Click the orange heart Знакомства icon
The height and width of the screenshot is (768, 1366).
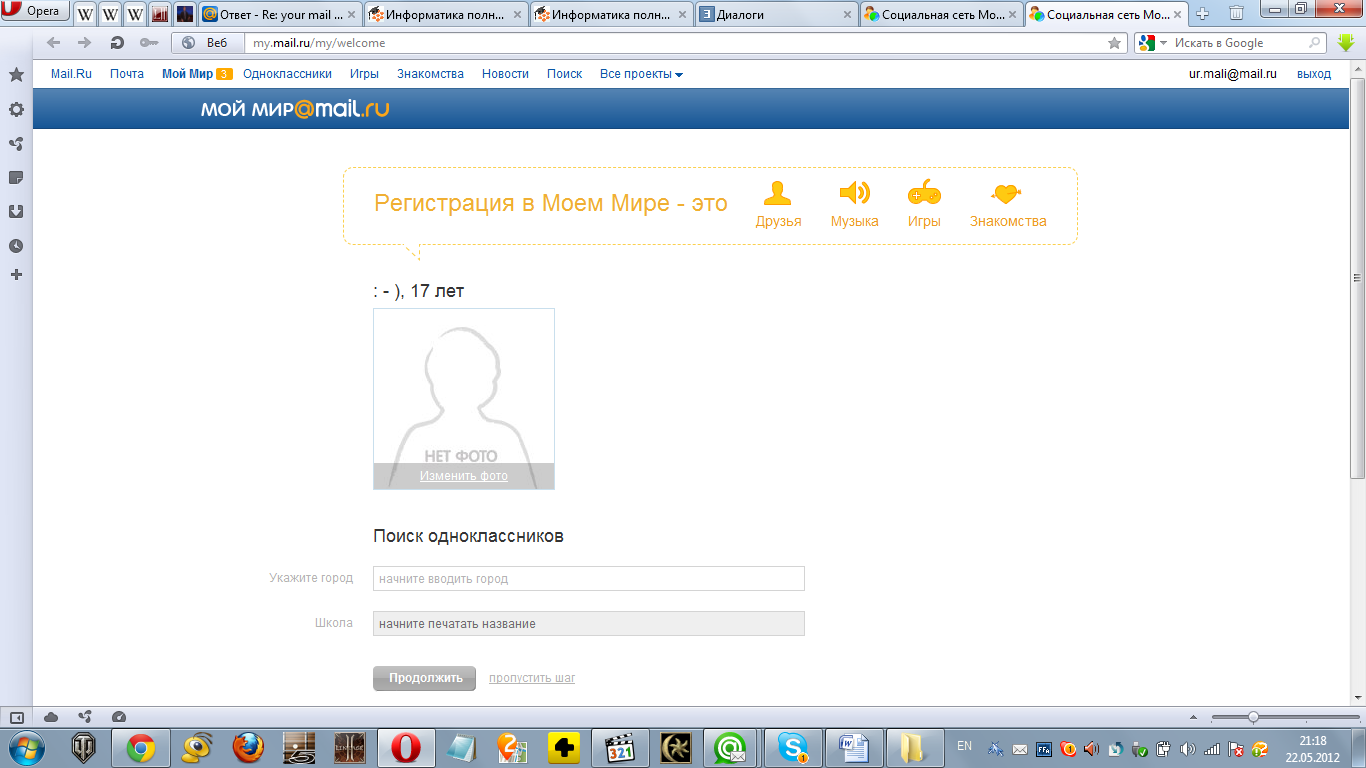click(1006, 194)
